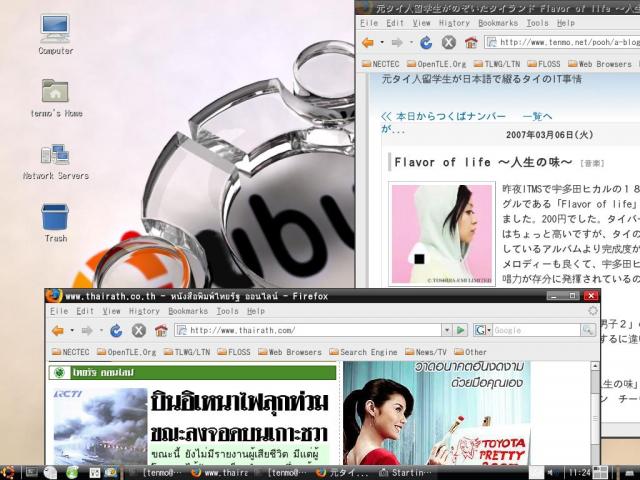
Task: Click the FLOSS bookmark in the thairath window
Action: click(234, 352)
